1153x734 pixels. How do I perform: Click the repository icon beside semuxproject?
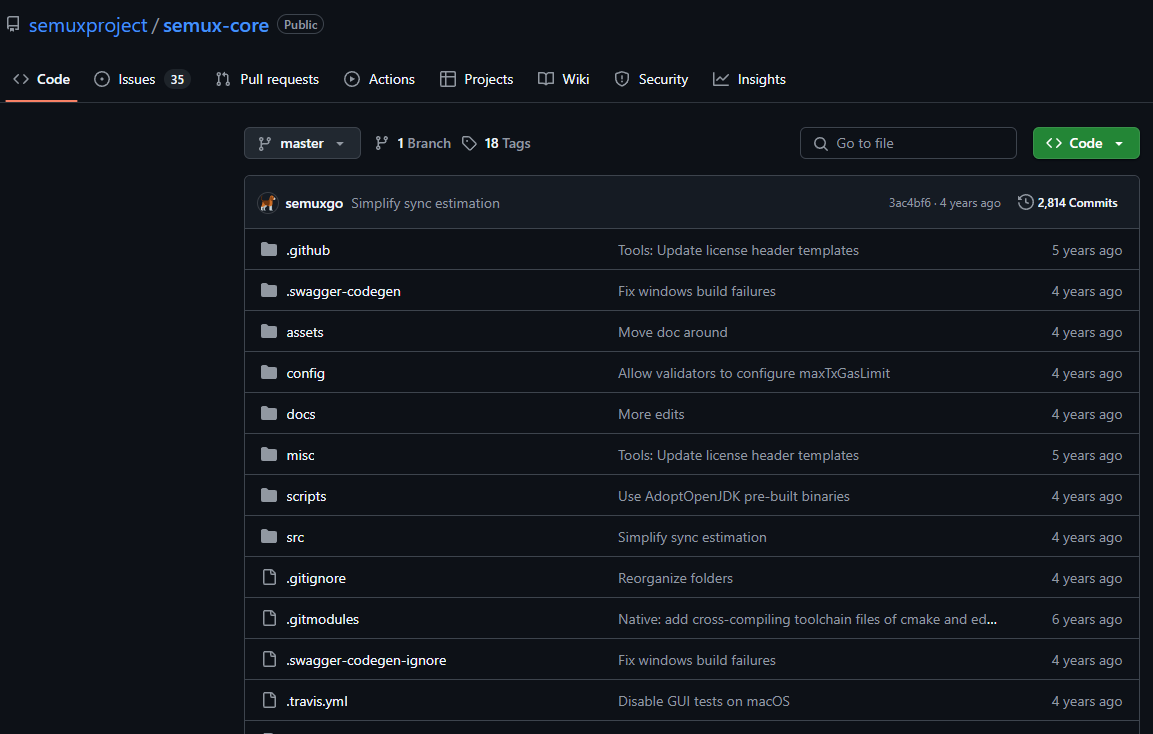pos(13,25)
